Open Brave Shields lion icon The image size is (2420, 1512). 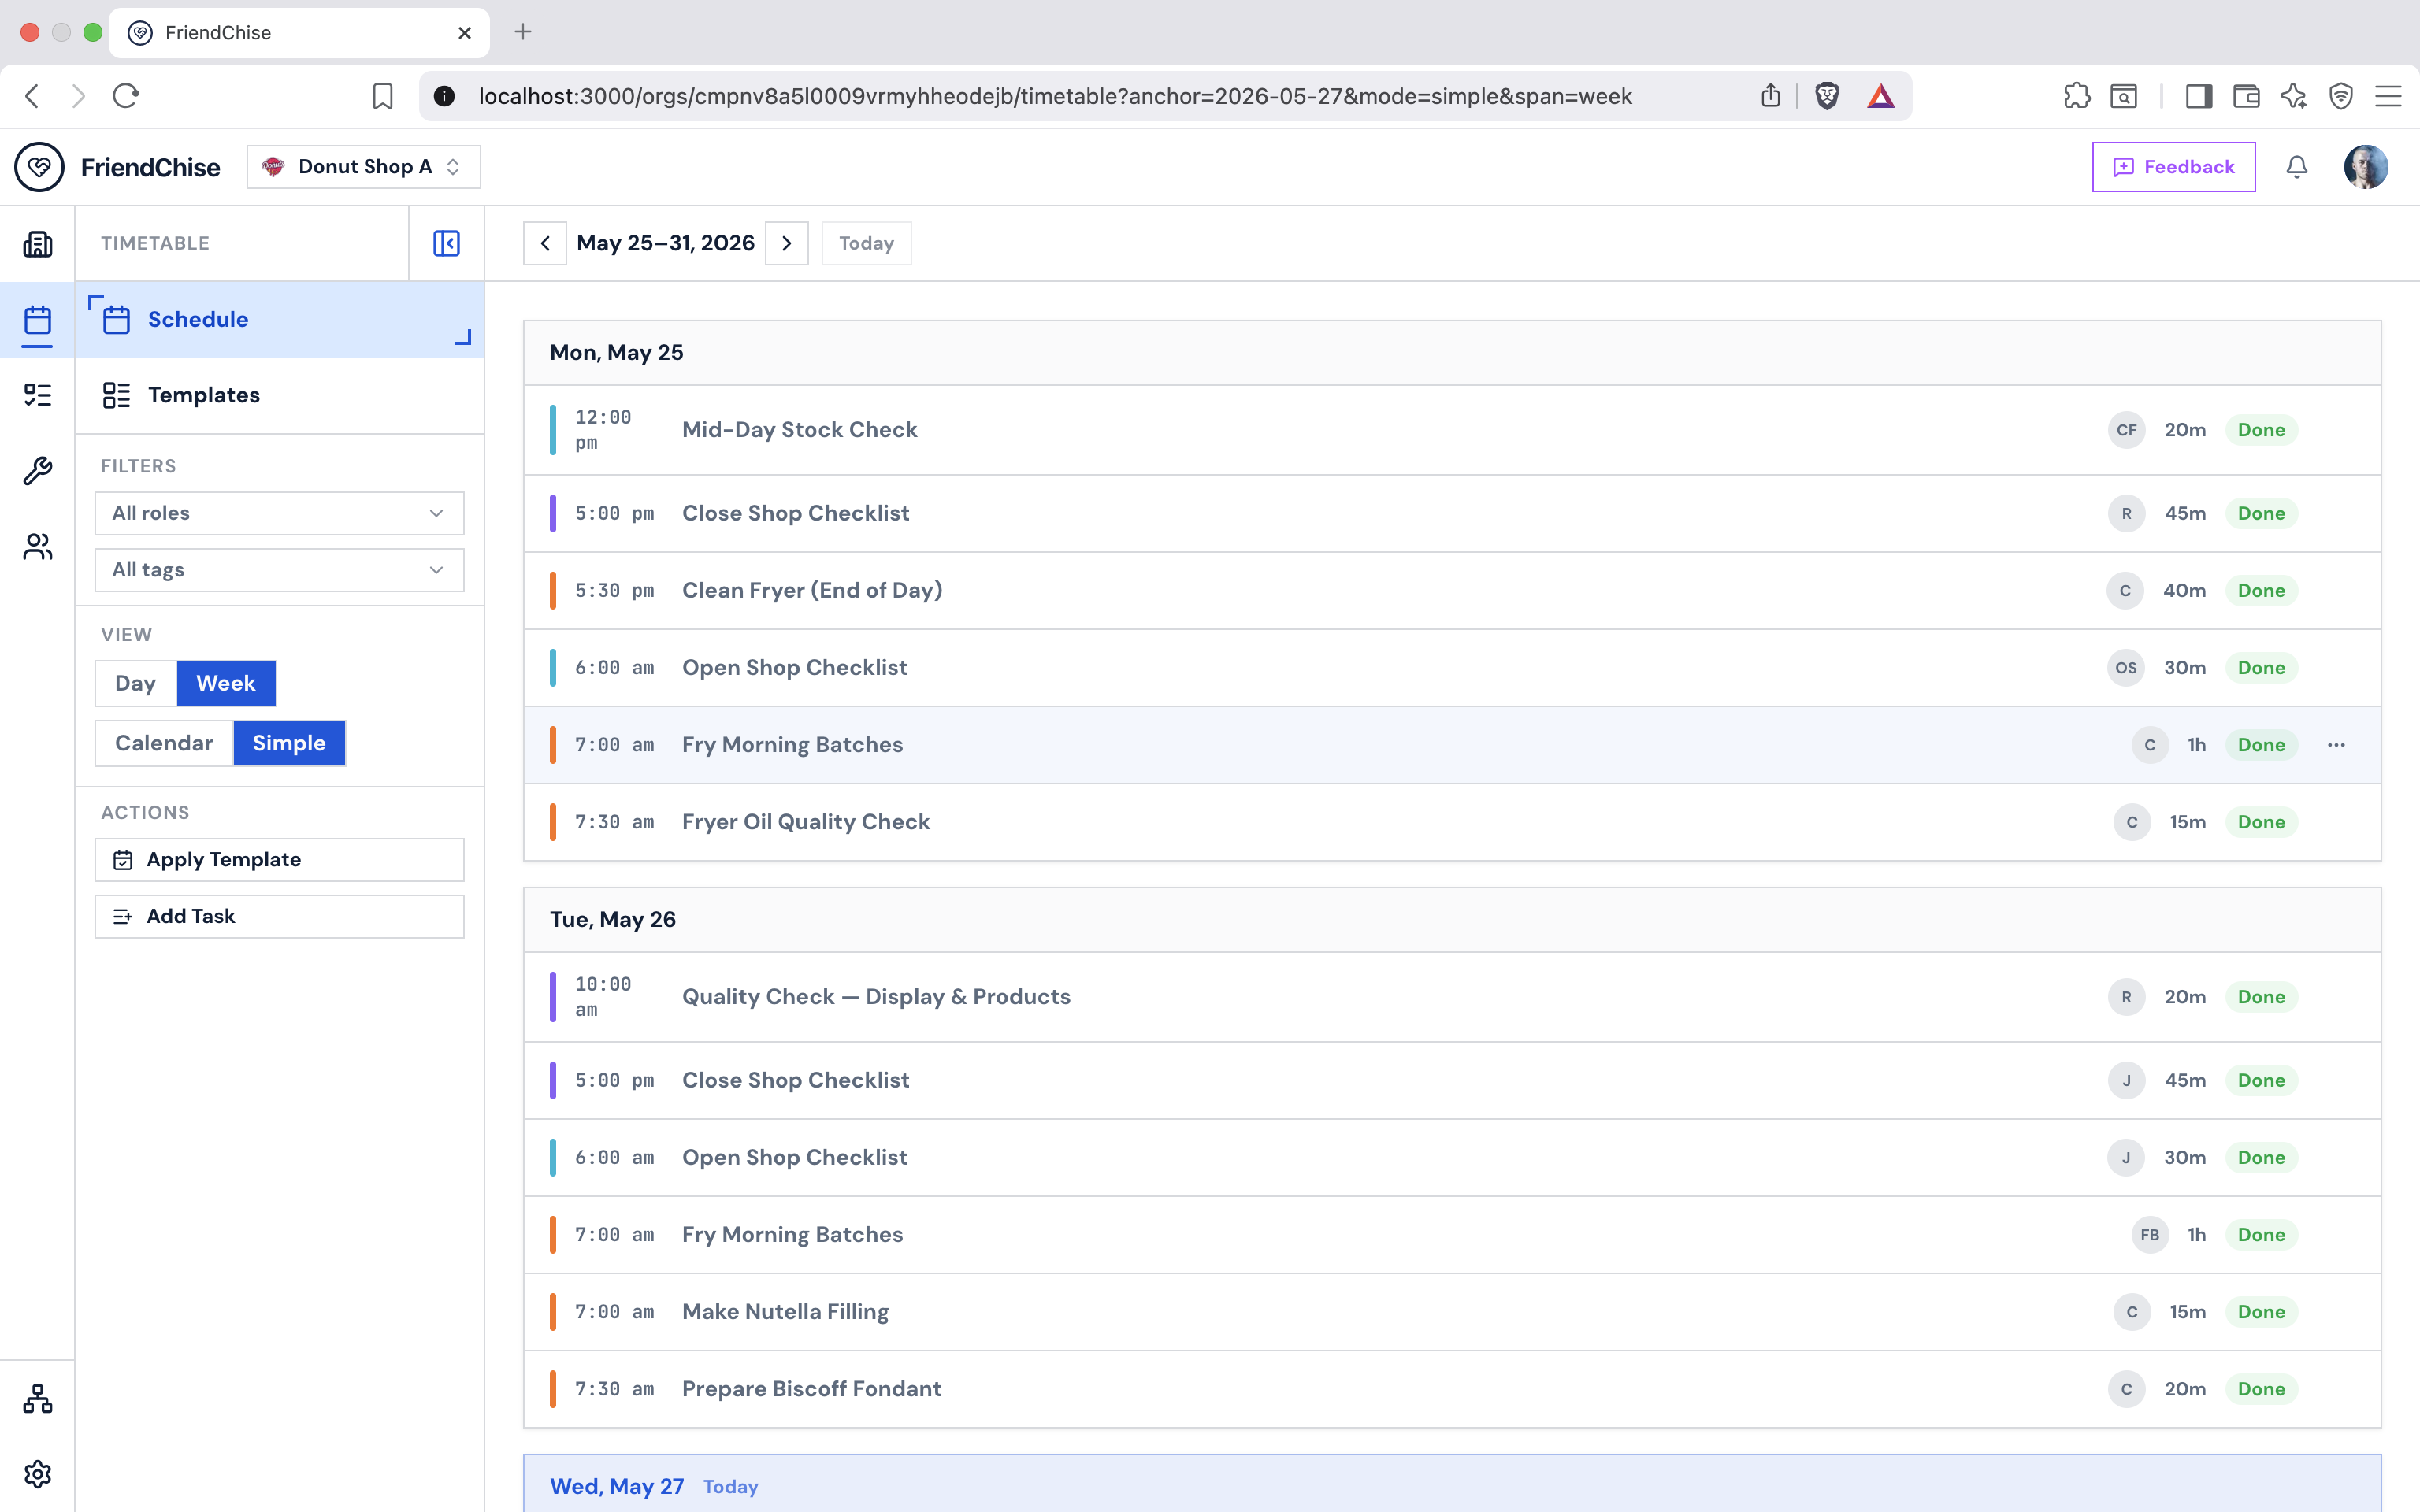(x=1827, y=96)
